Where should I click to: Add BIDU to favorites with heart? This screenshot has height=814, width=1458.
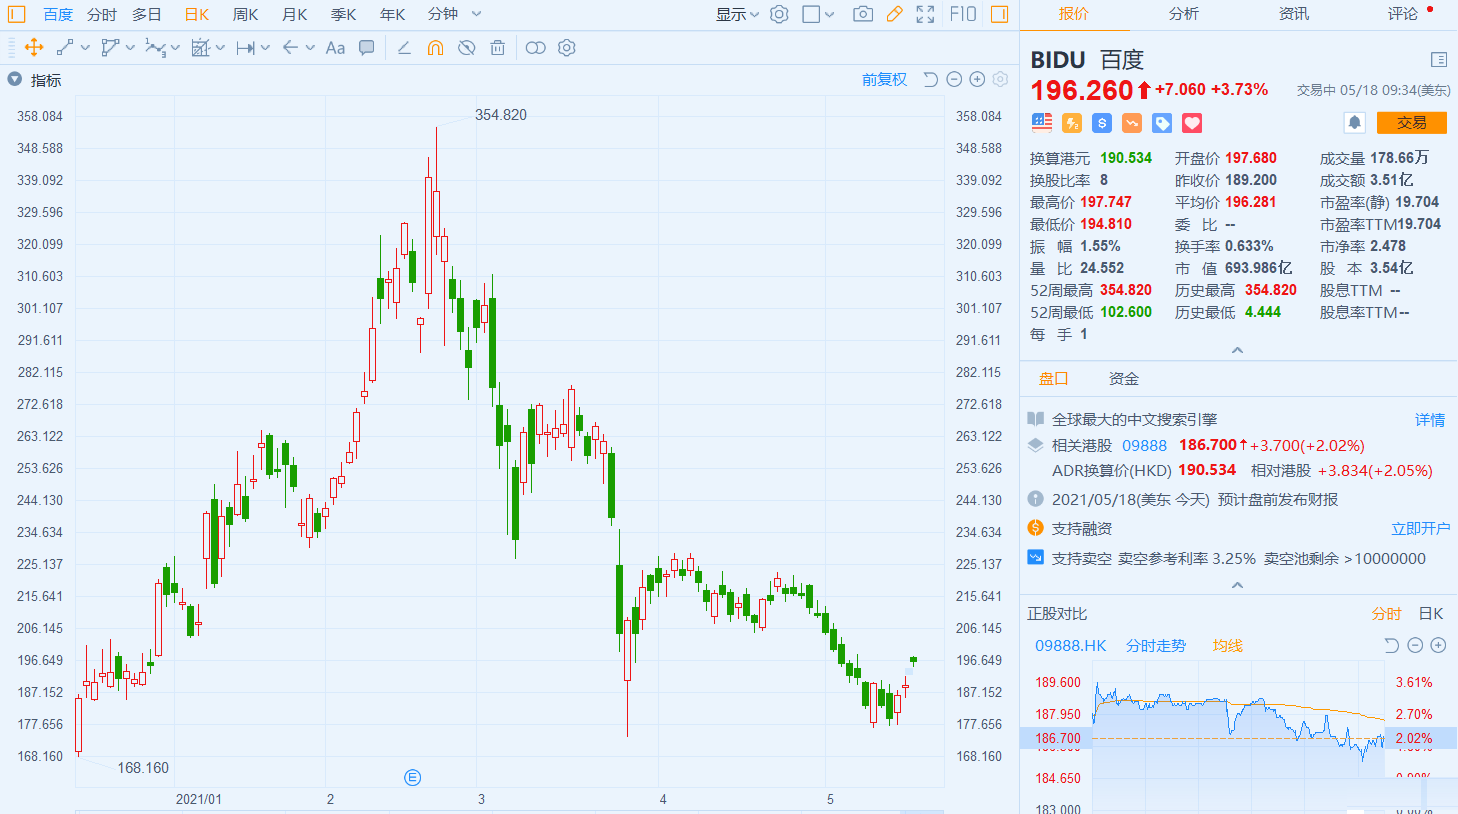click(1192, 123)
